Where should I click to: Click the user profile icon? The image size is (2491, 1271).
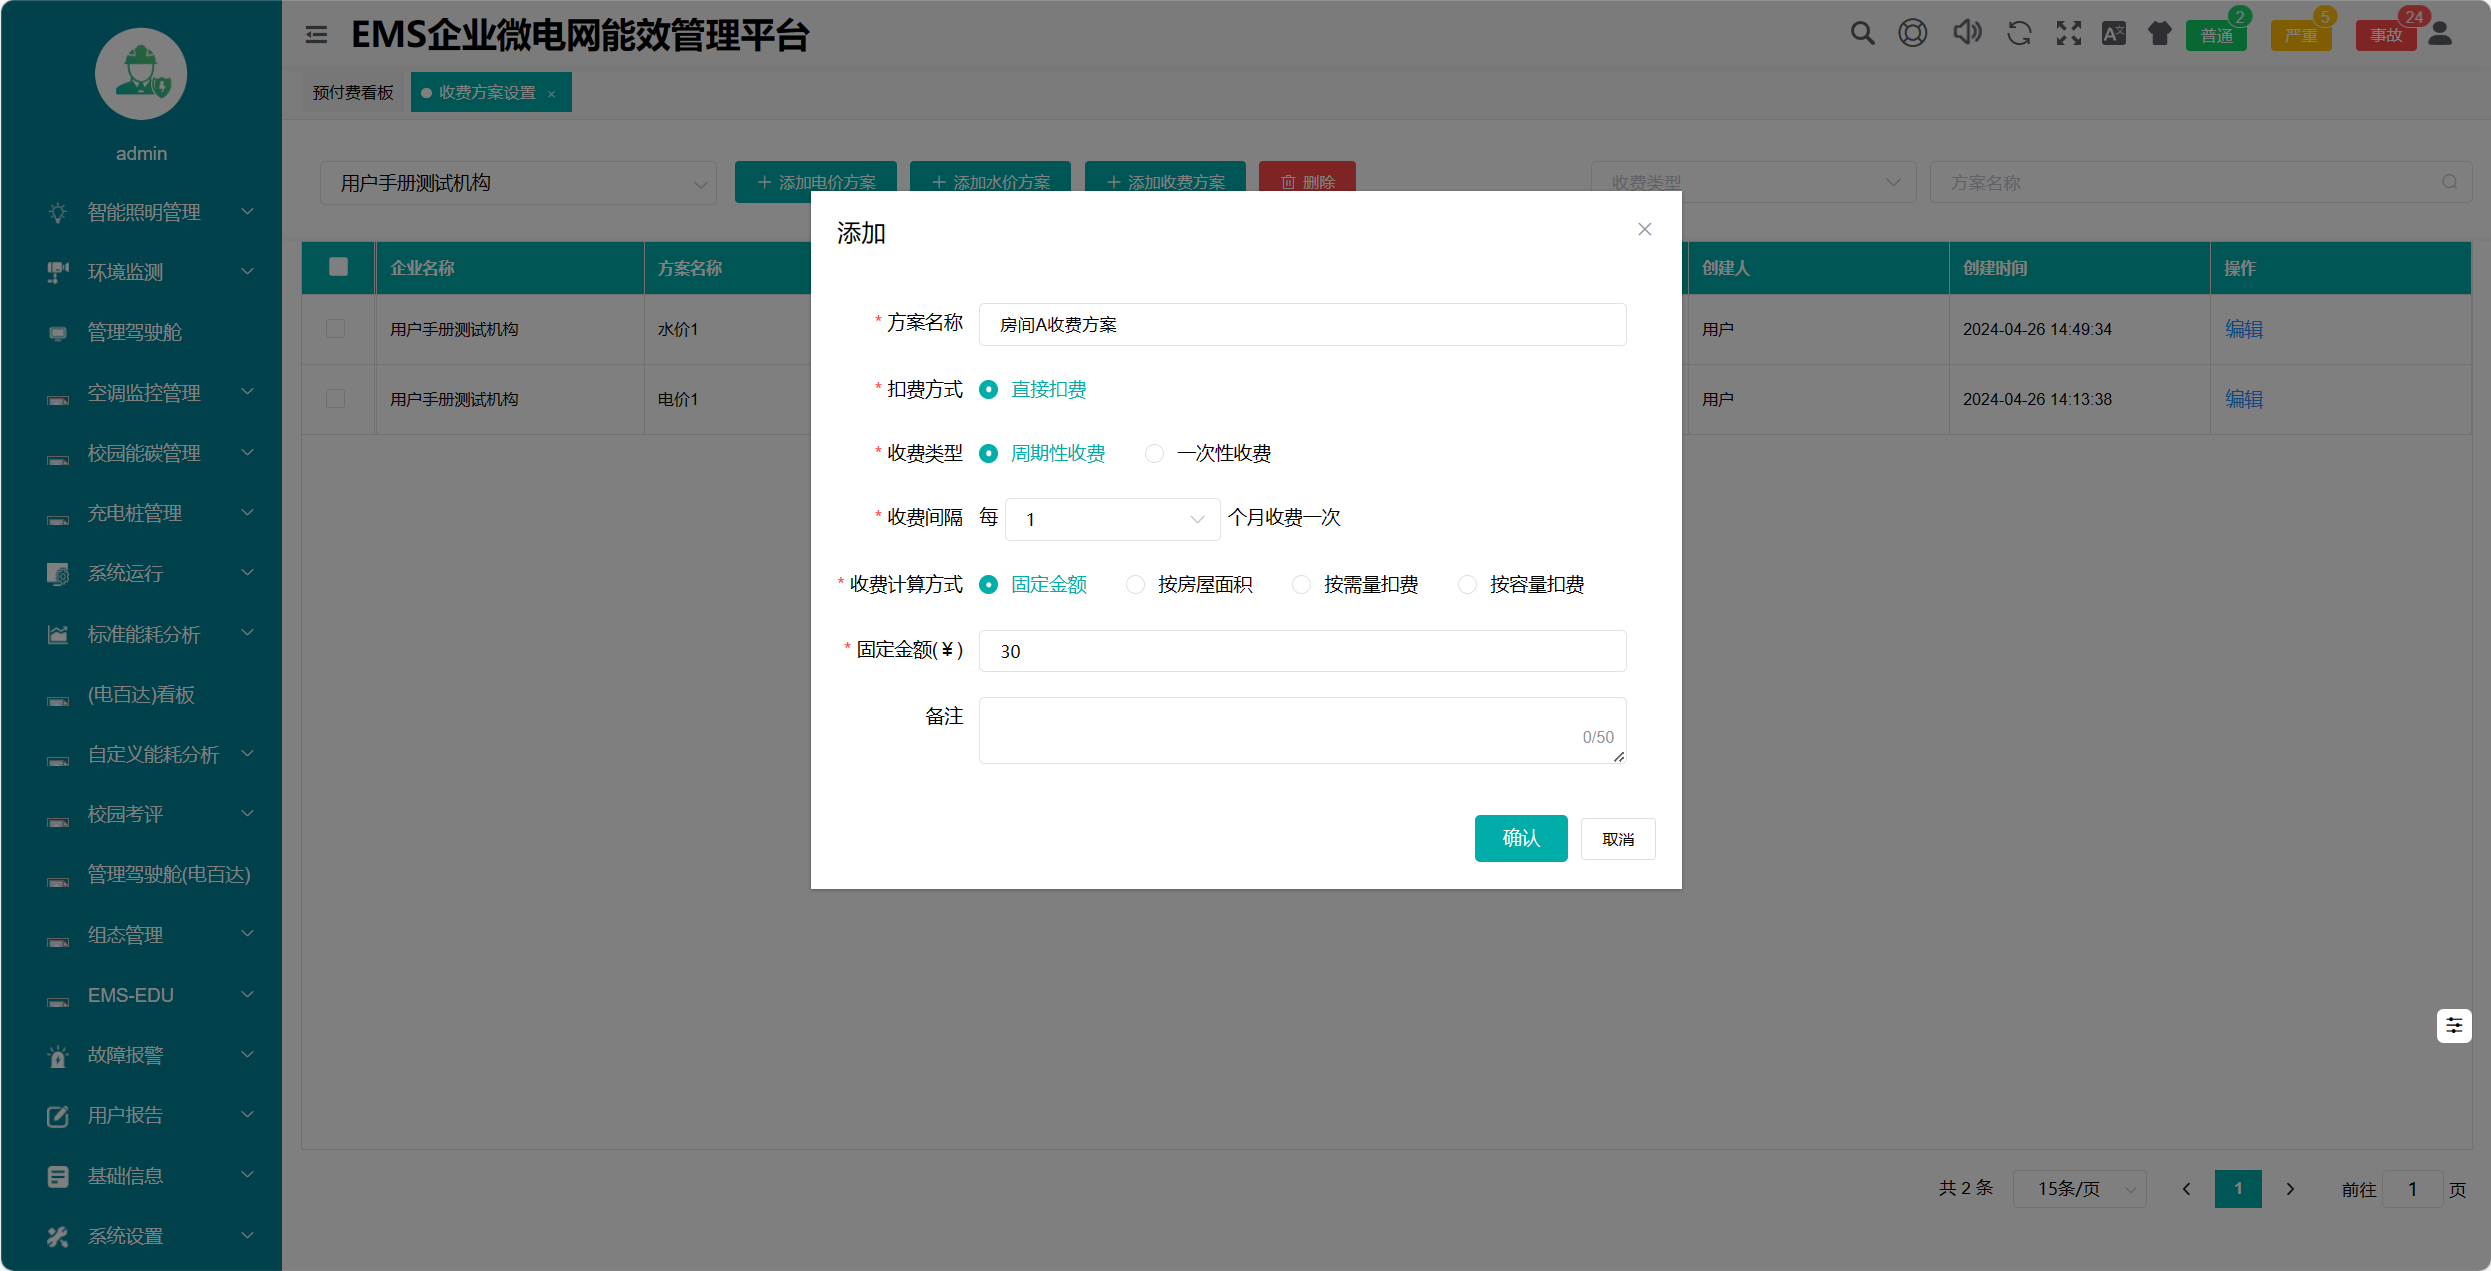pyautogui.click(x=2440, y=34)
